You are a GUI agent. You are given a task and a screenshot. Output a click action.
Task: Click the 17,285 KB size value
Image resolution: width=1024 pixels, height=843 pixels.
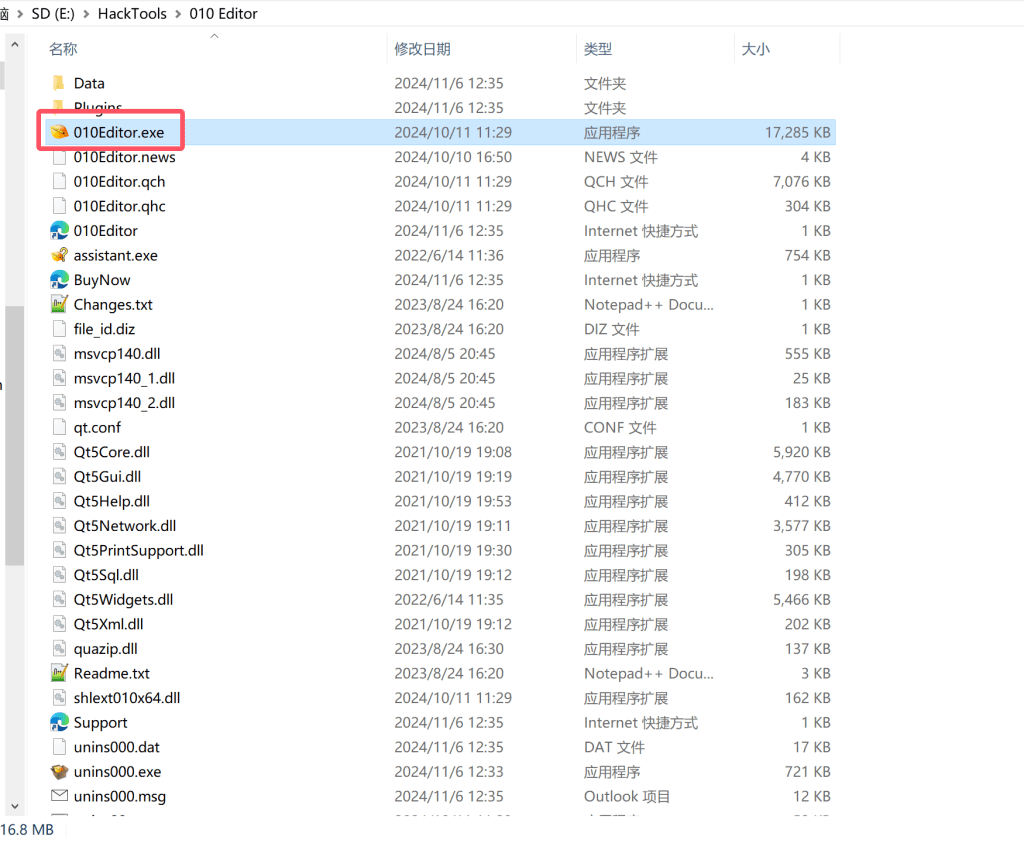click(x=797, y=133)
